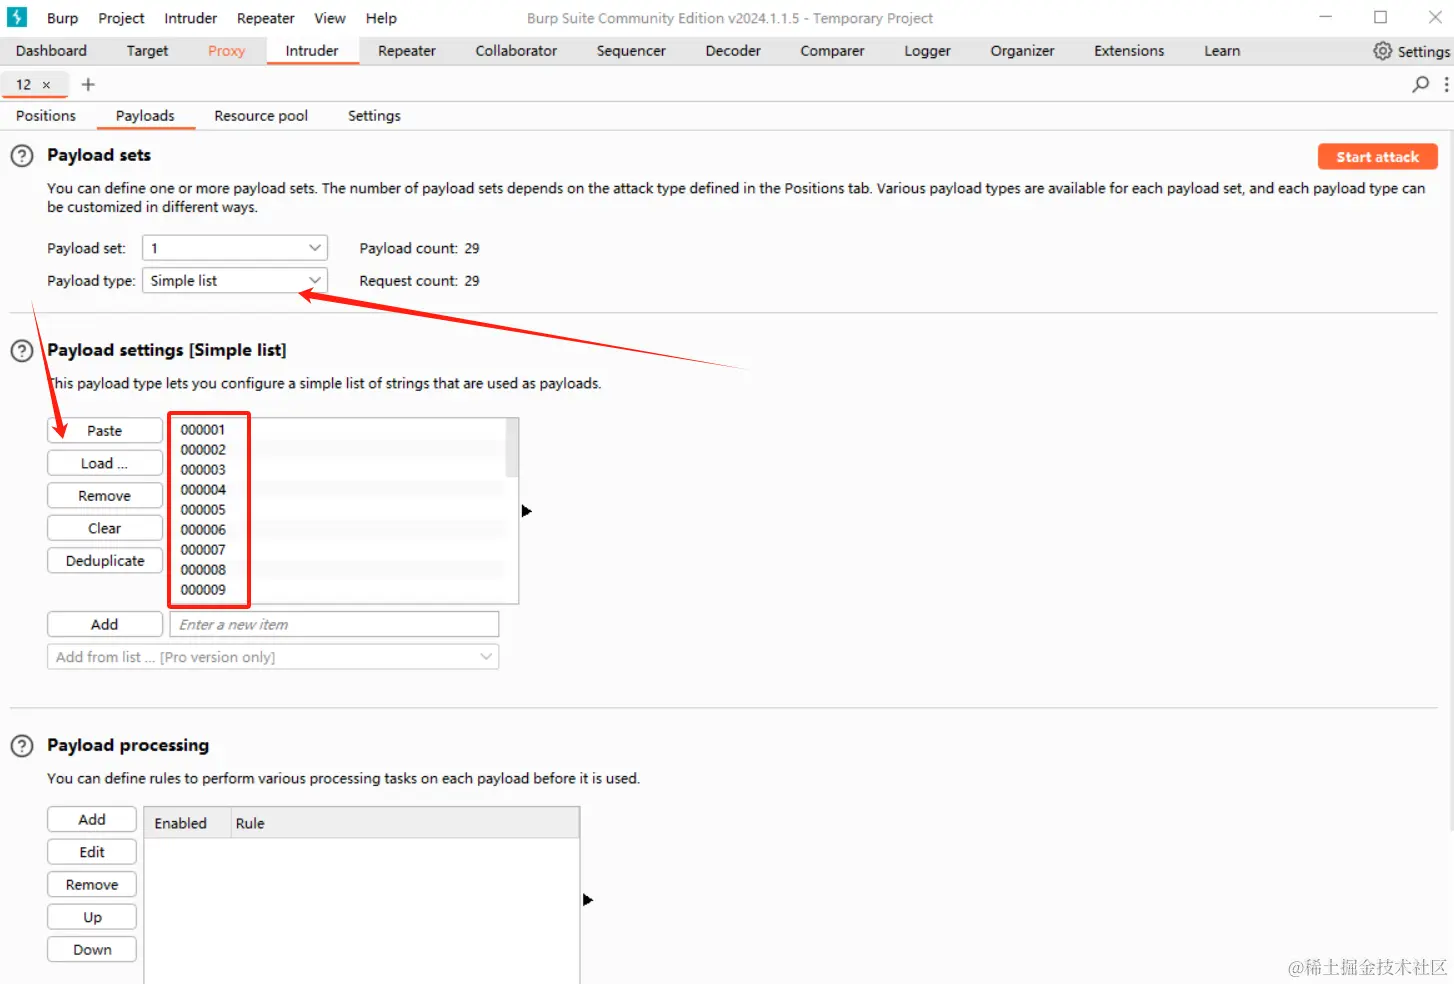1454x984 pixels.
Task: Switch to the Repeater main tab
Action: tap(407, 51)
